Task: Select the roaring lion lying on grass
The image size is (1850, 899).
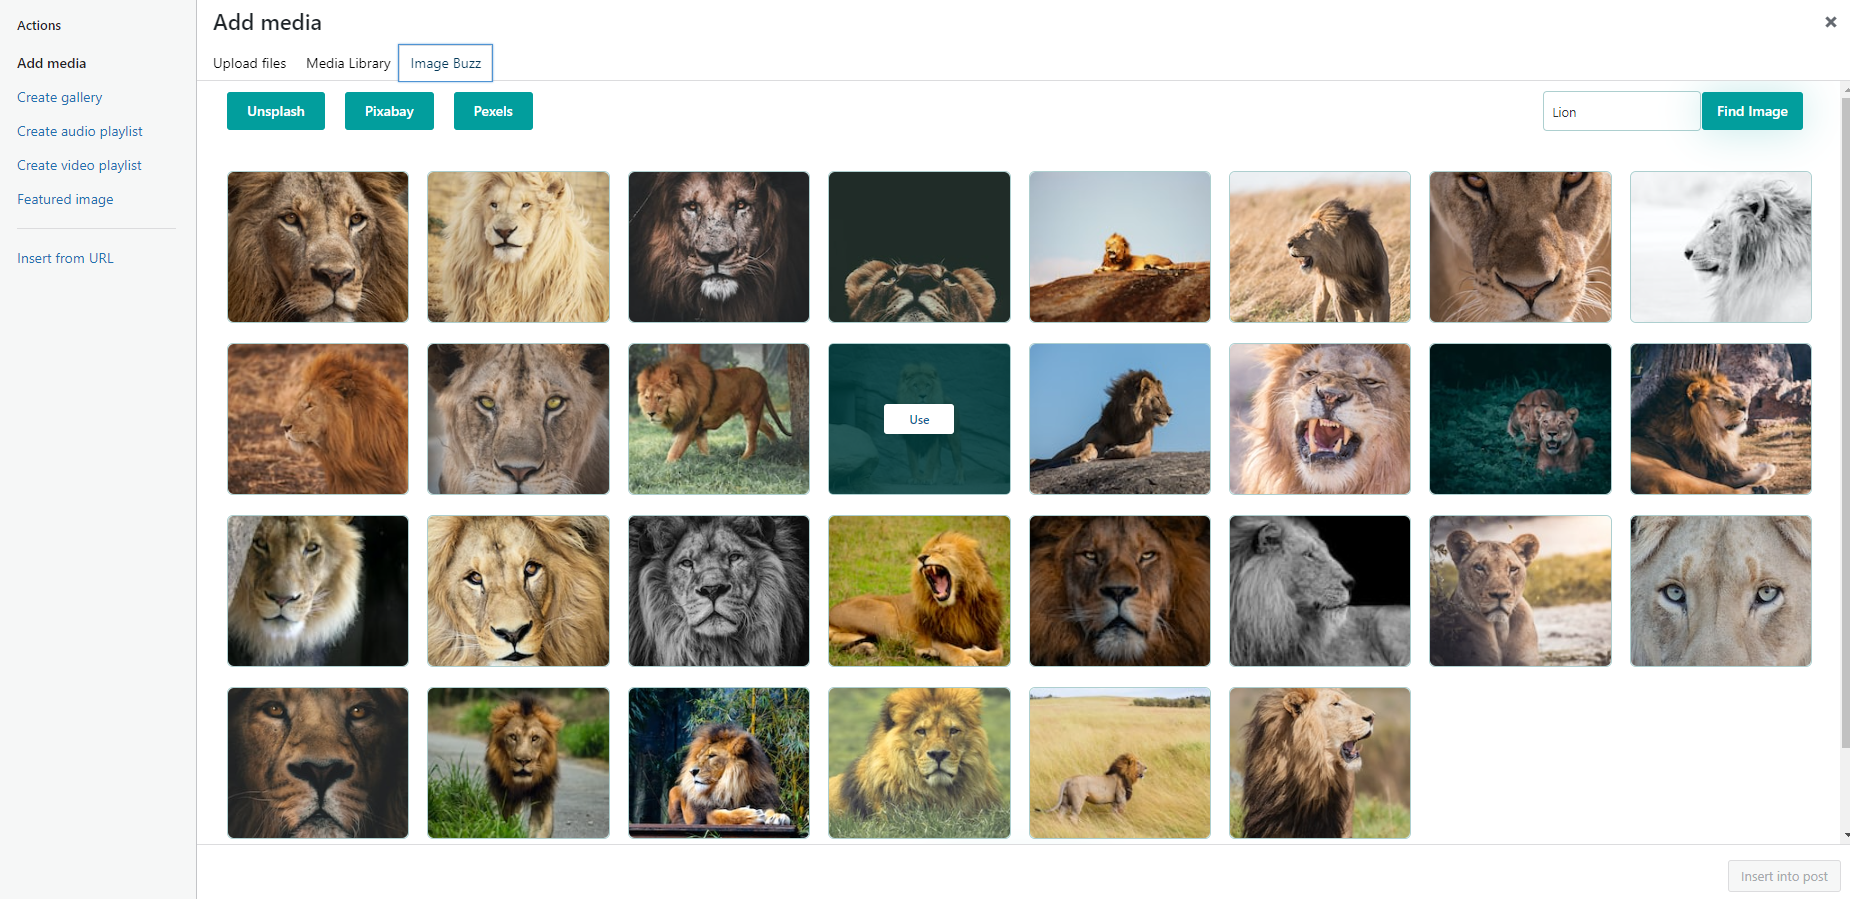Action: (919, 591)
